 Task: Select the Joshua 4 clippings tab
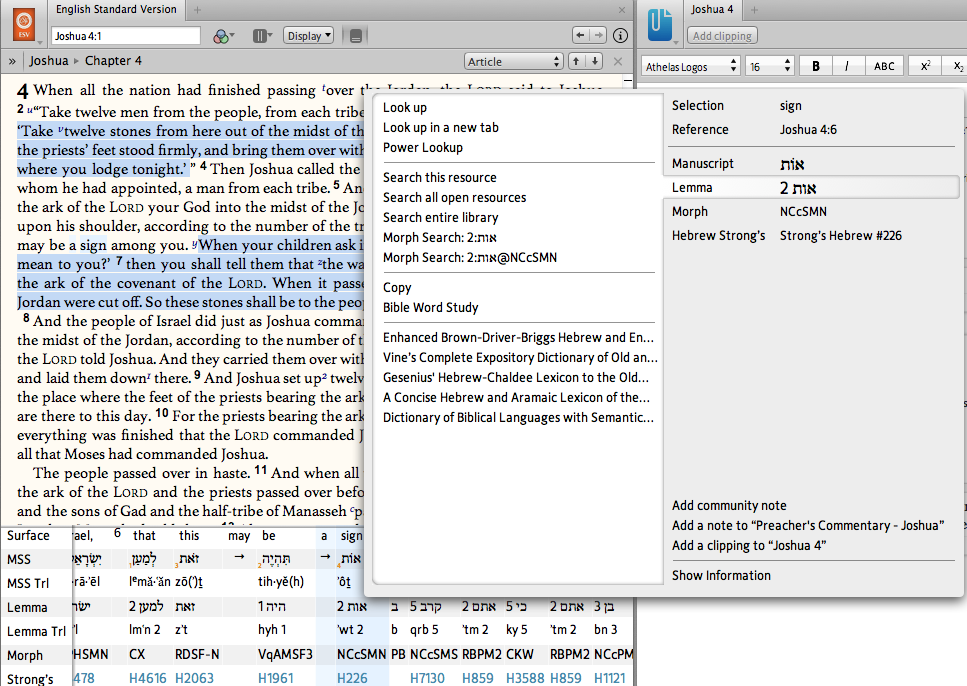point(712,9)
